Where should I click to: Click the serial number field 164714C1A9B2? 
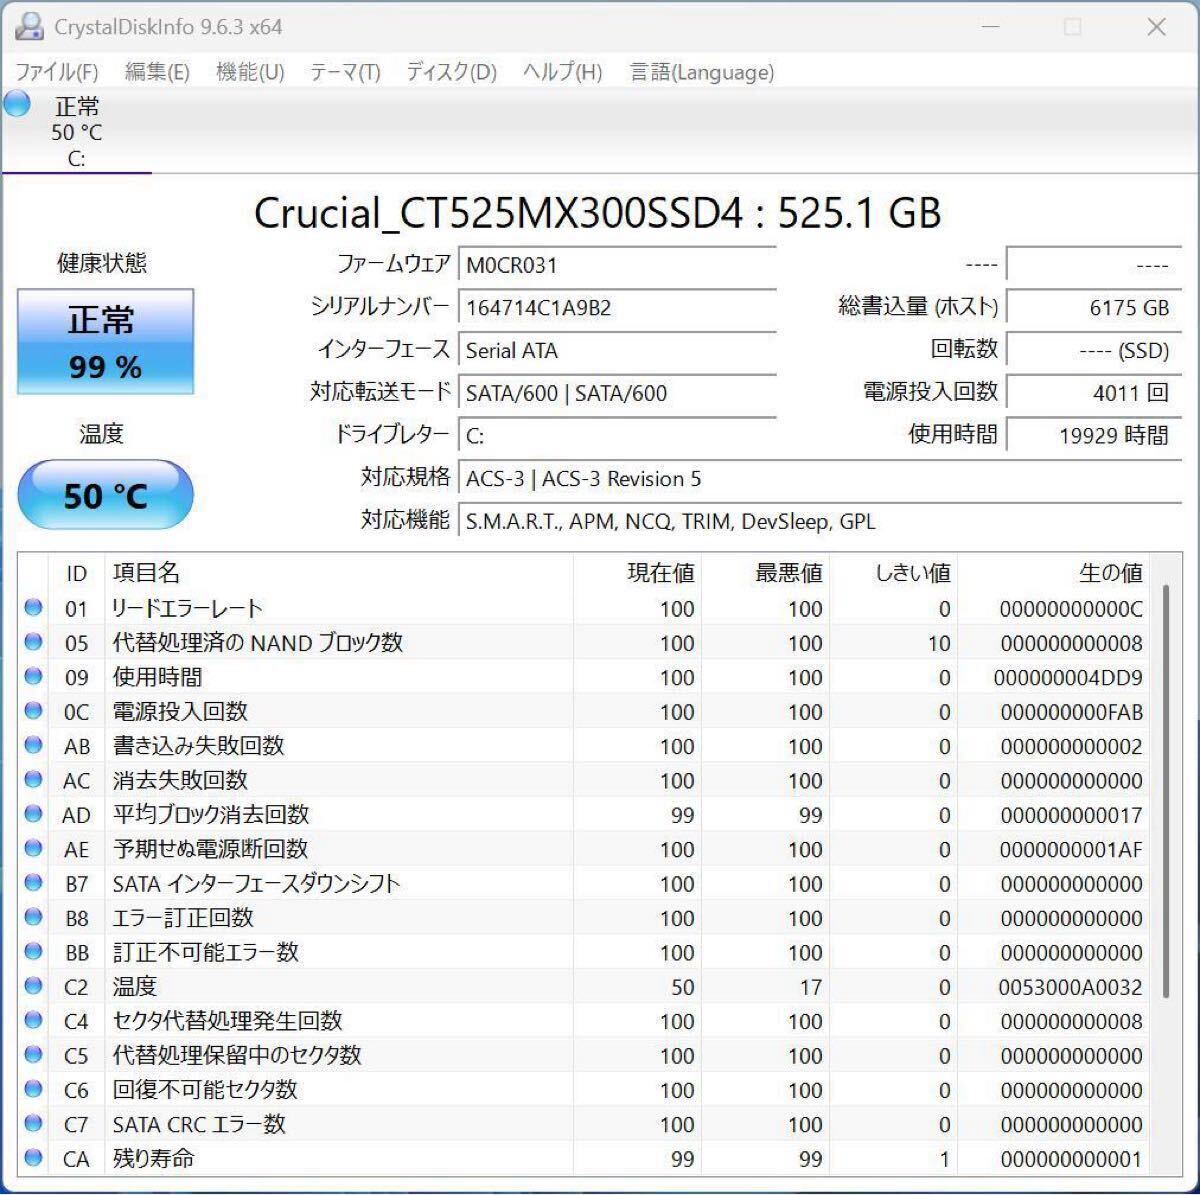point(617,307)
